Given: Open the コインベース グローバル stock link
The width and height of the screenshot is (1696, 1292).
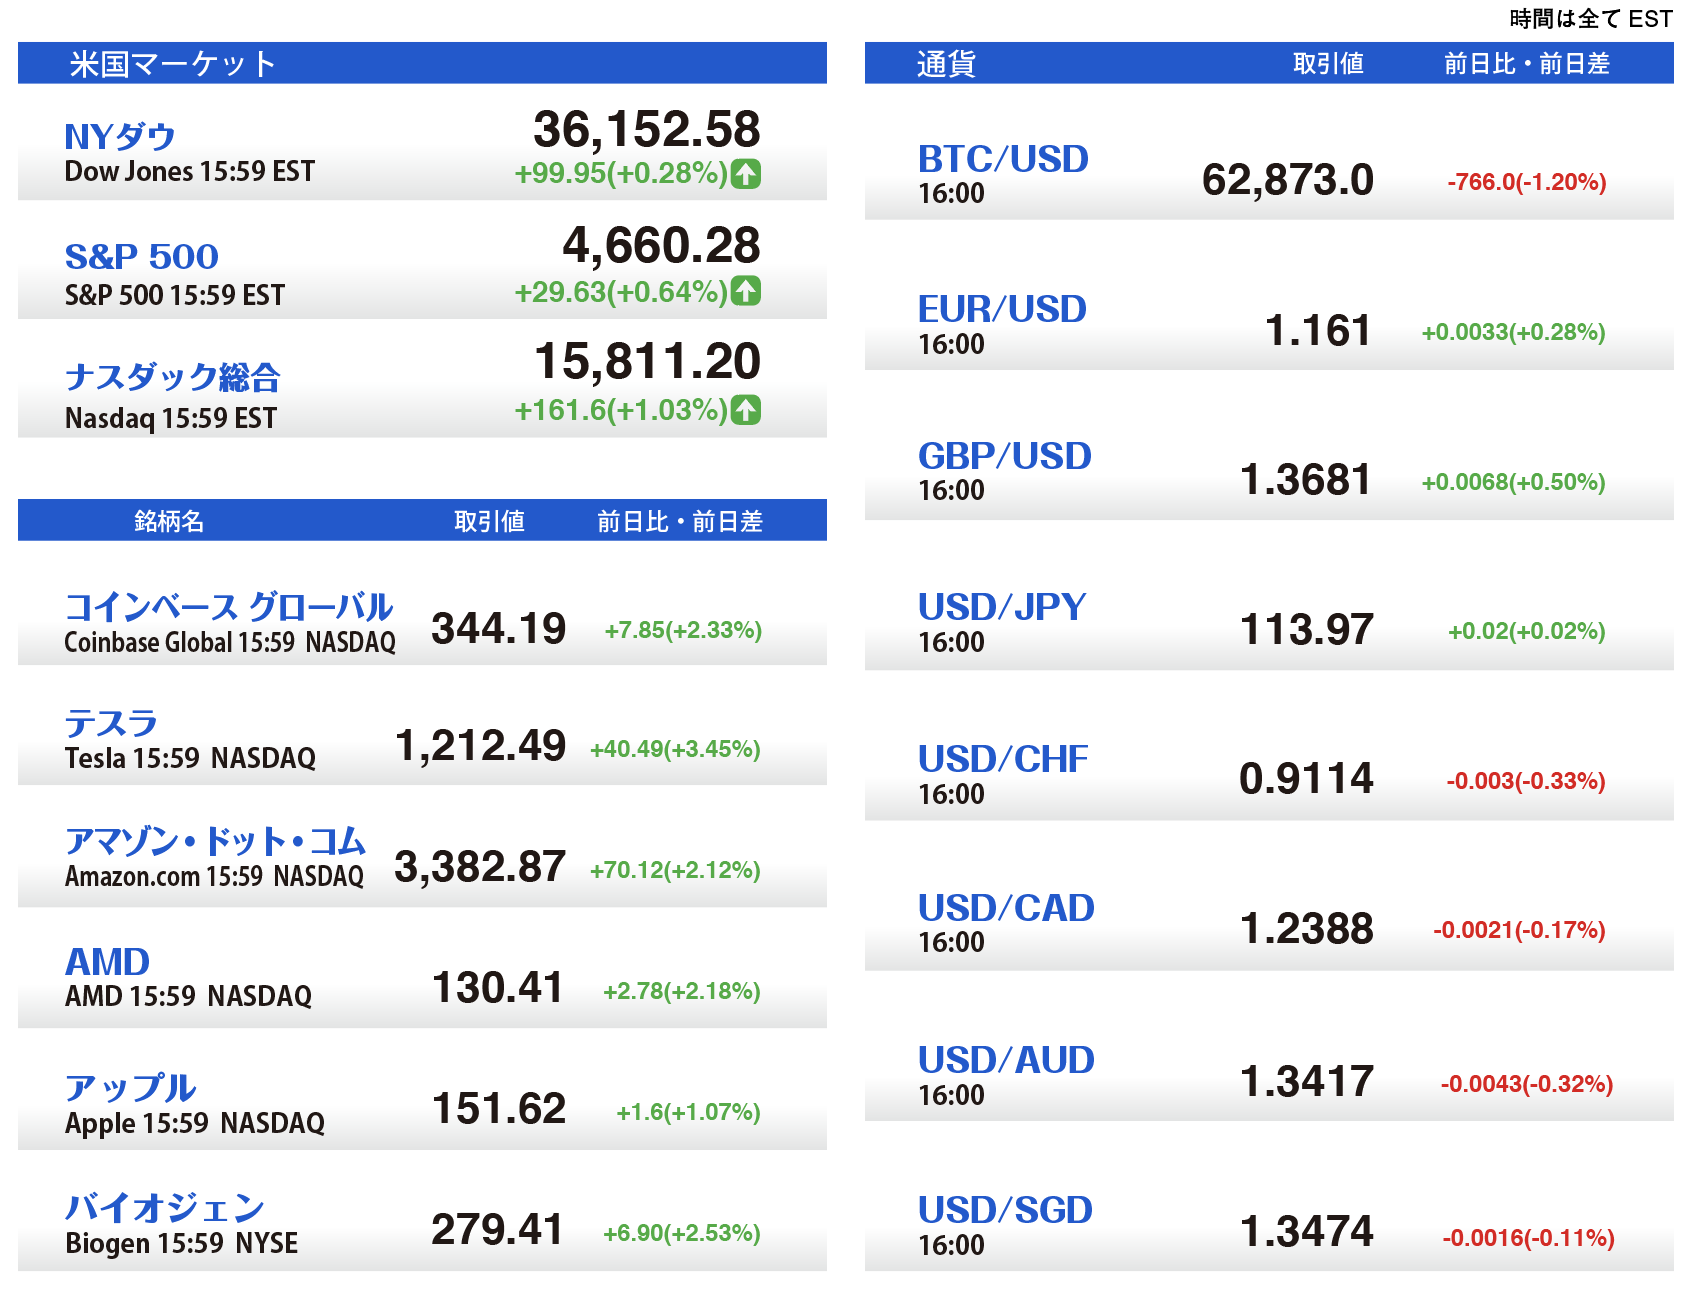Looking at the screenshot, I should 228,607.
